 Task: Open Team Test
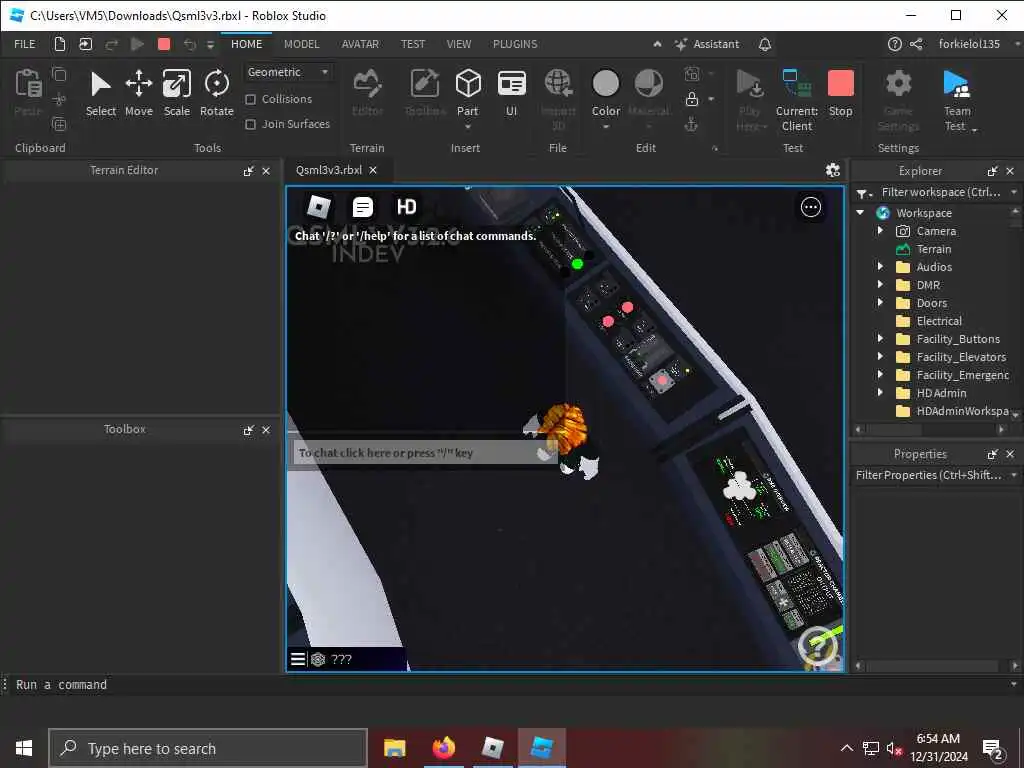(x=957, y=100)
